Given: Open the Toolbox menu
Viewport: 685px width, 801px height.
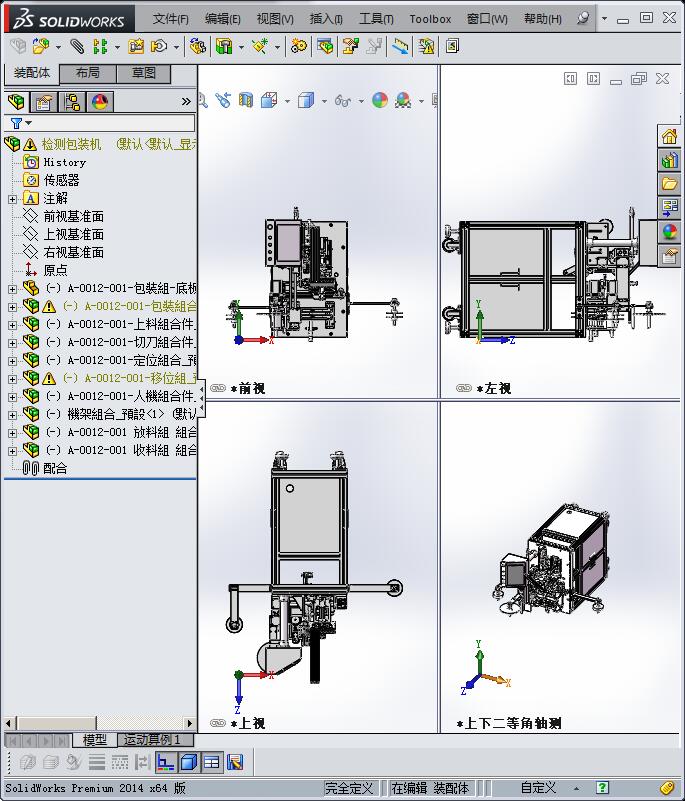Looking at the screenshot, I should click(430, 19).
